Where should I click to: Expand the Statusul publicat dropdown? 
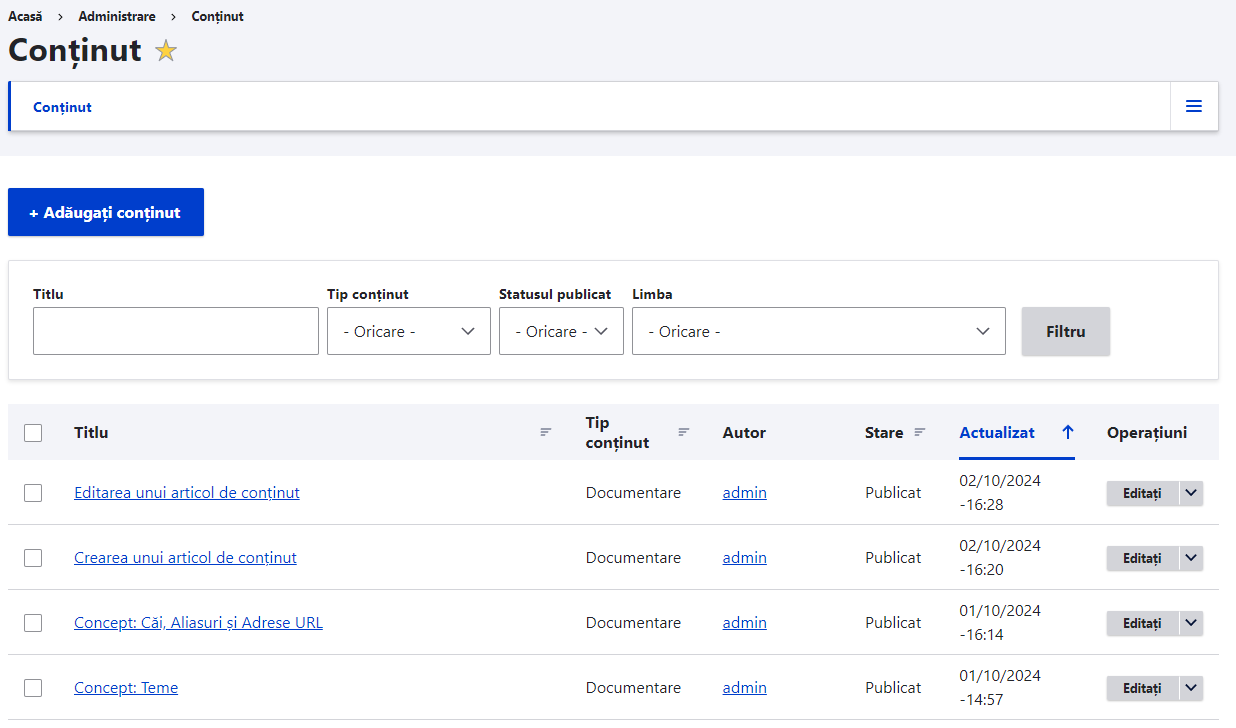pyautogui.click(x=561, y=331)
